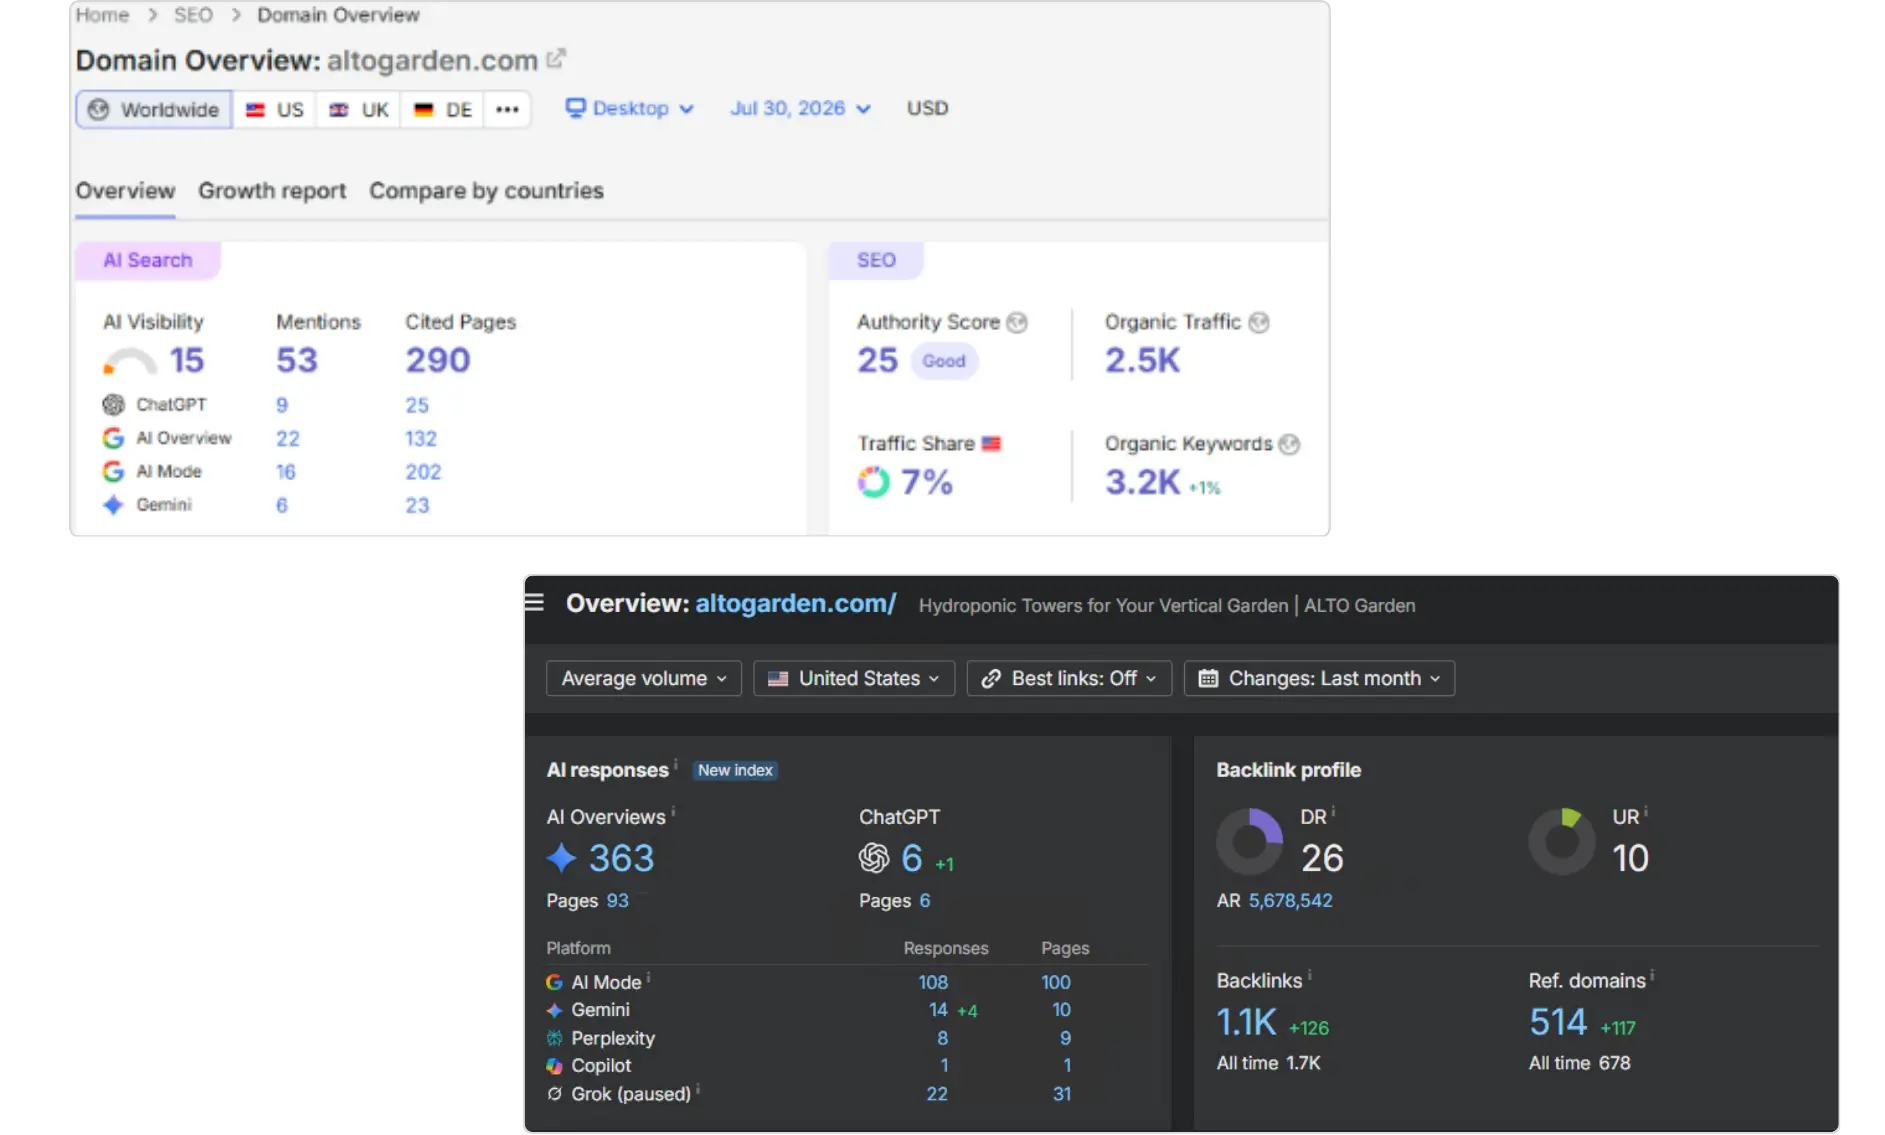Open the Desktop device dropdown

tap(629, 108)
